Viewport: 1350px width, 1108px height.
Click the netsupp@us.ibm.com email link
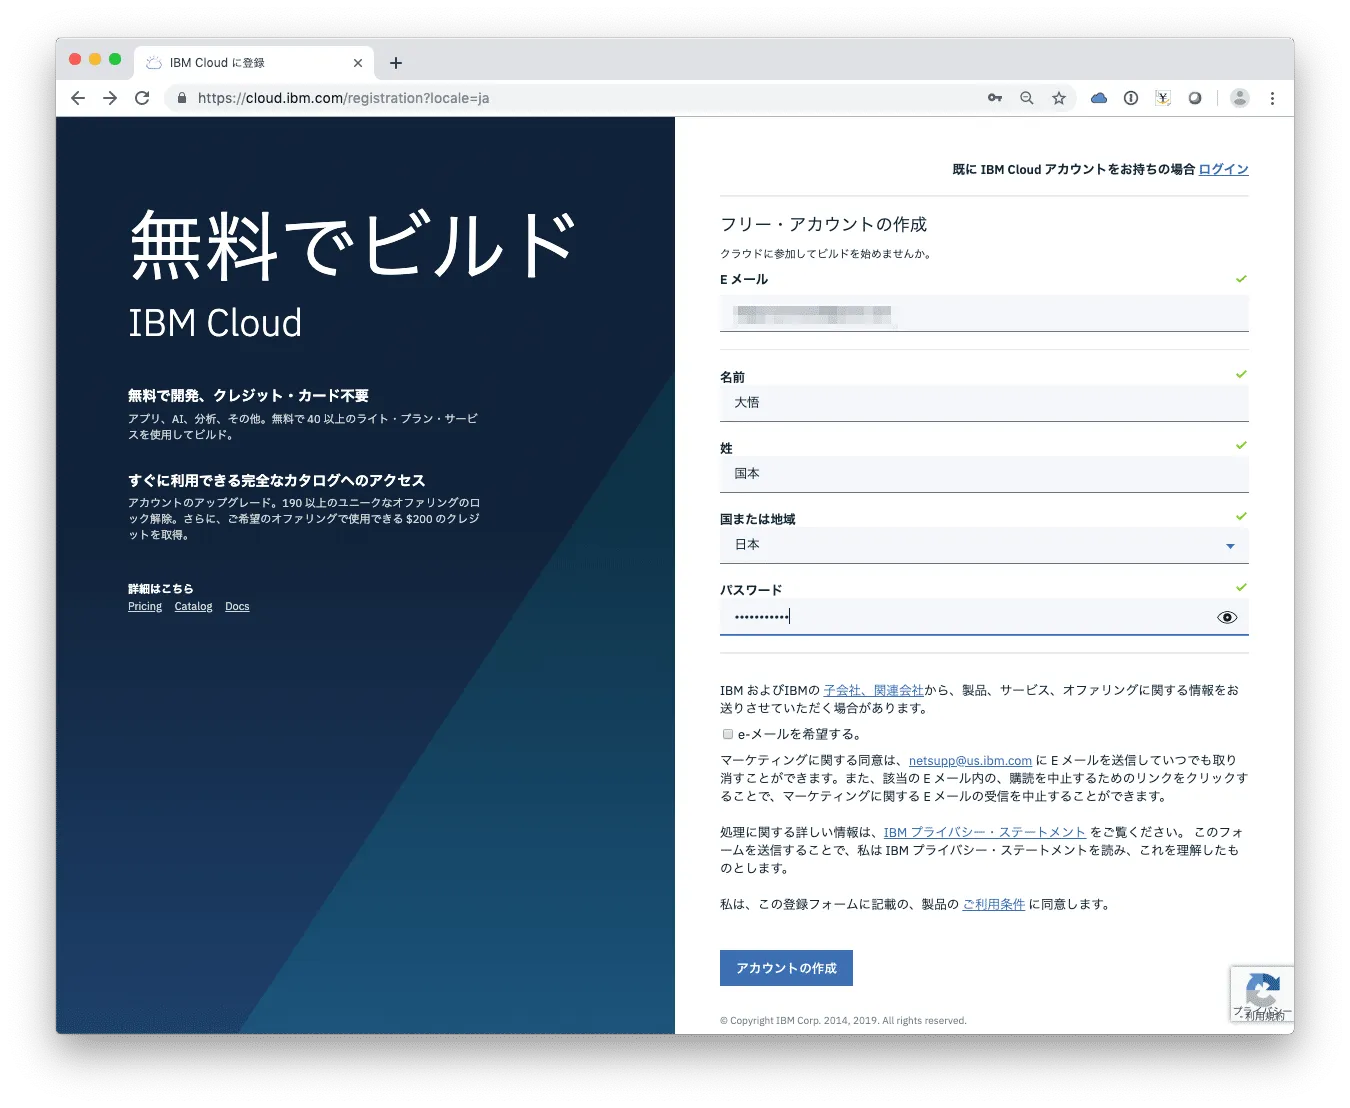tap(970, 760)
